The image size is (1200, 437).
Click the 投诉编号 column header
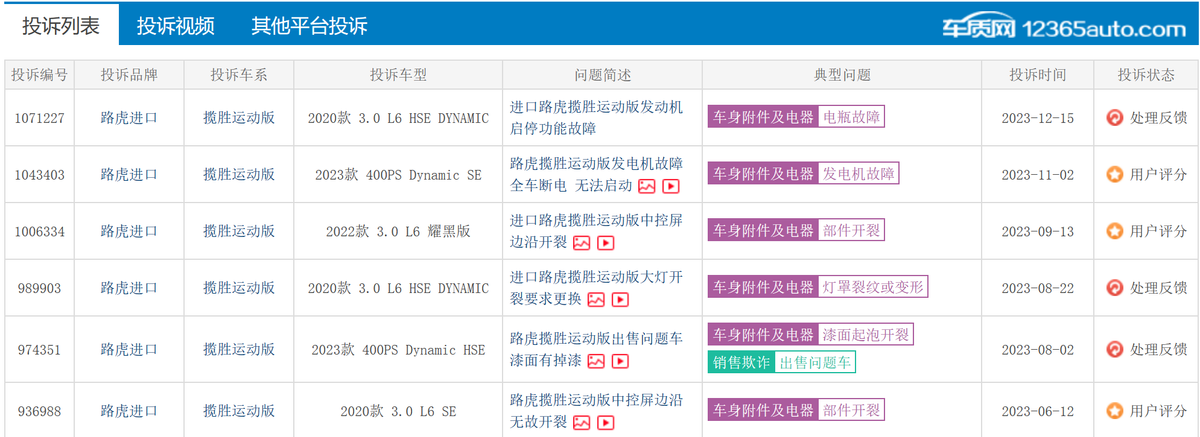pos(40,75)
